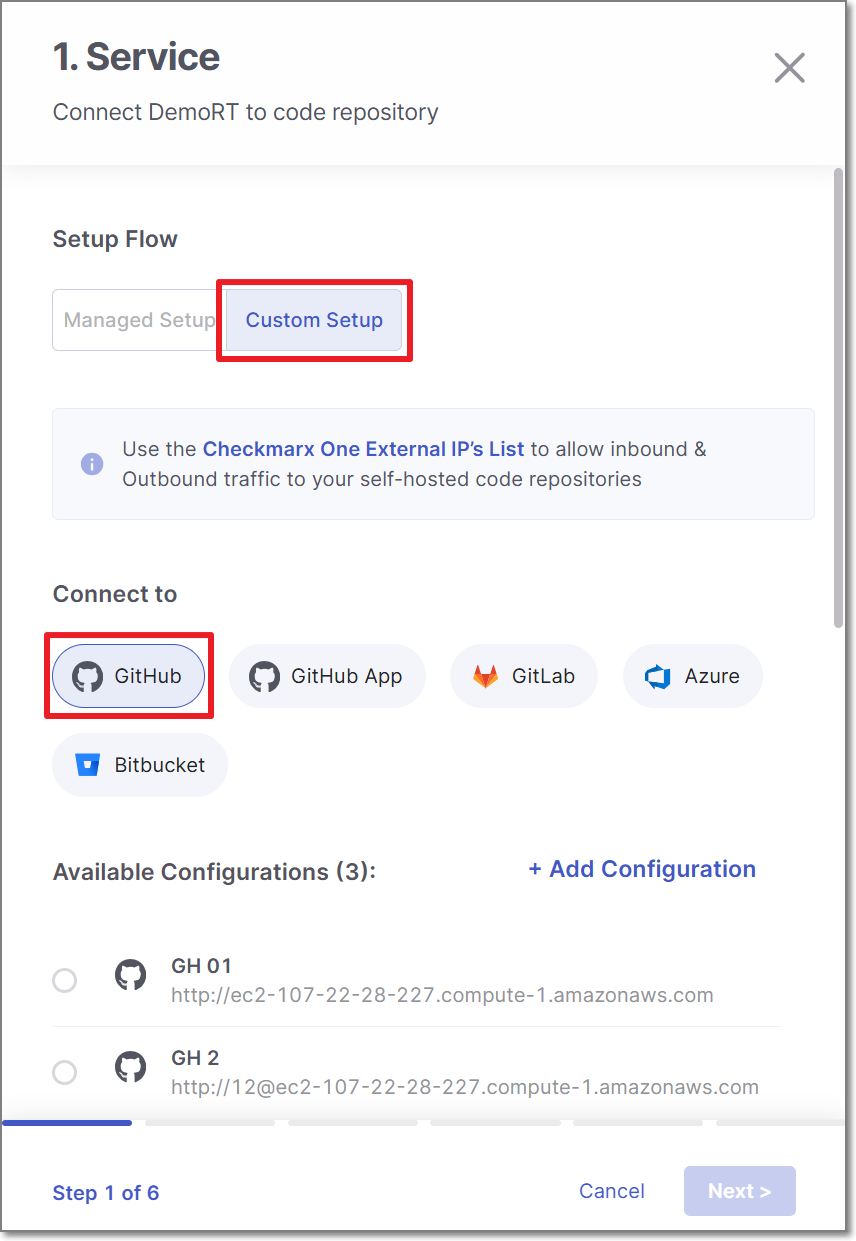Viewport: 856px width, 1241px height.
Task: Click the GitHub App octocat icon
Action: [264, 676]
